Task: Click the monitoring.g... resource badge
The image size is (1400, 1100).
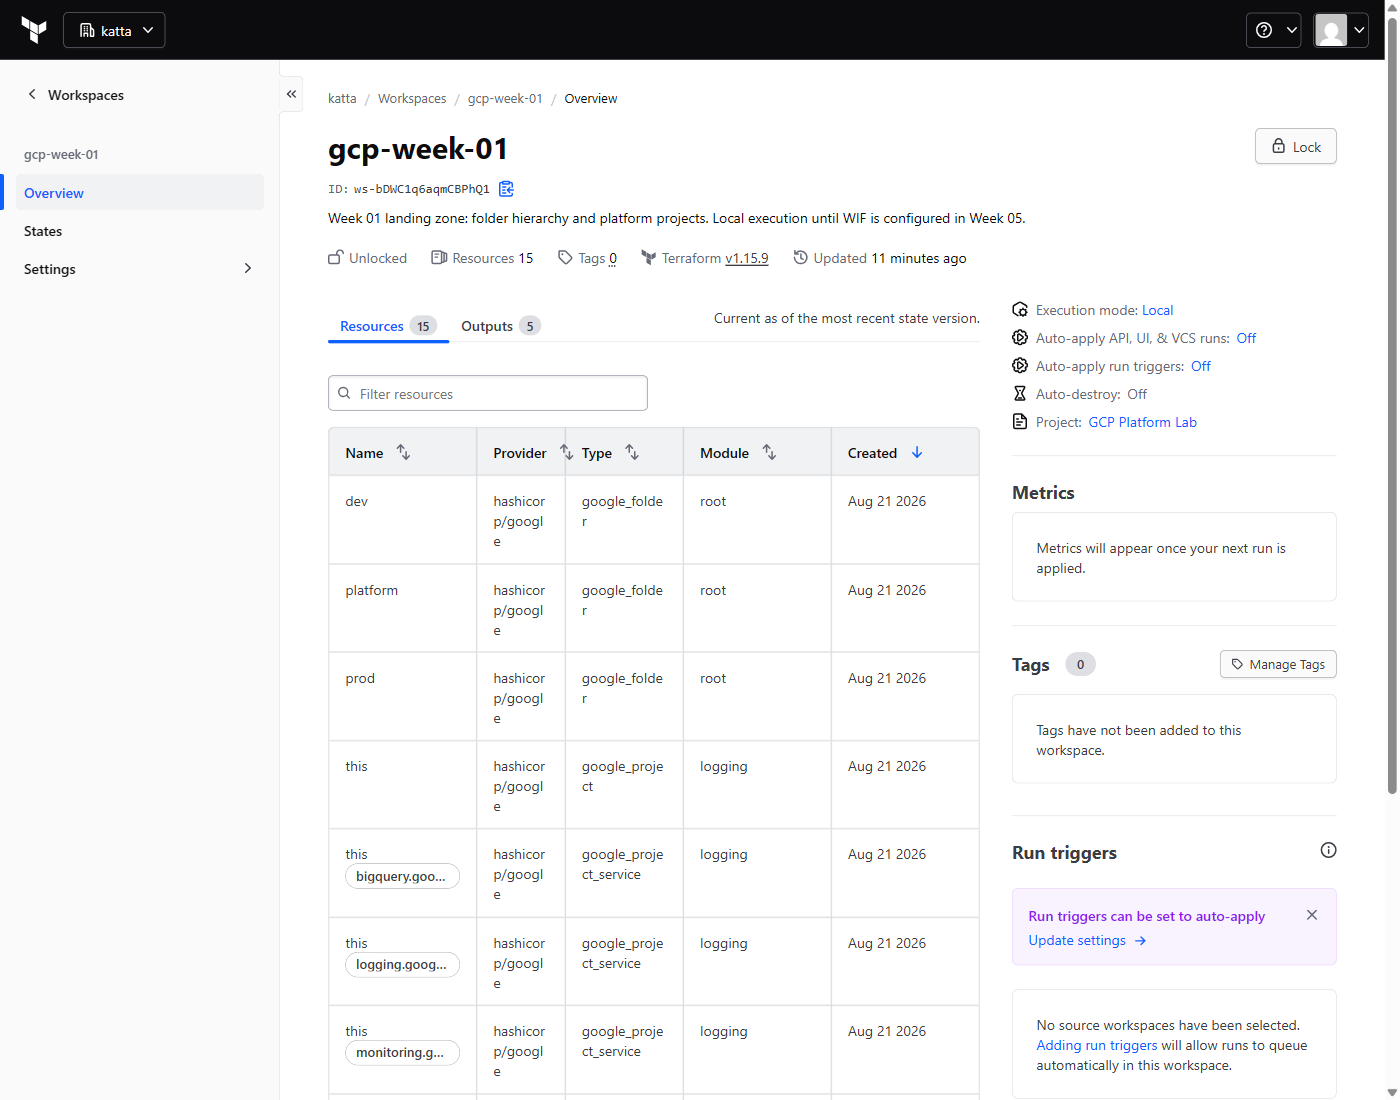Action: coord(402,1052)
